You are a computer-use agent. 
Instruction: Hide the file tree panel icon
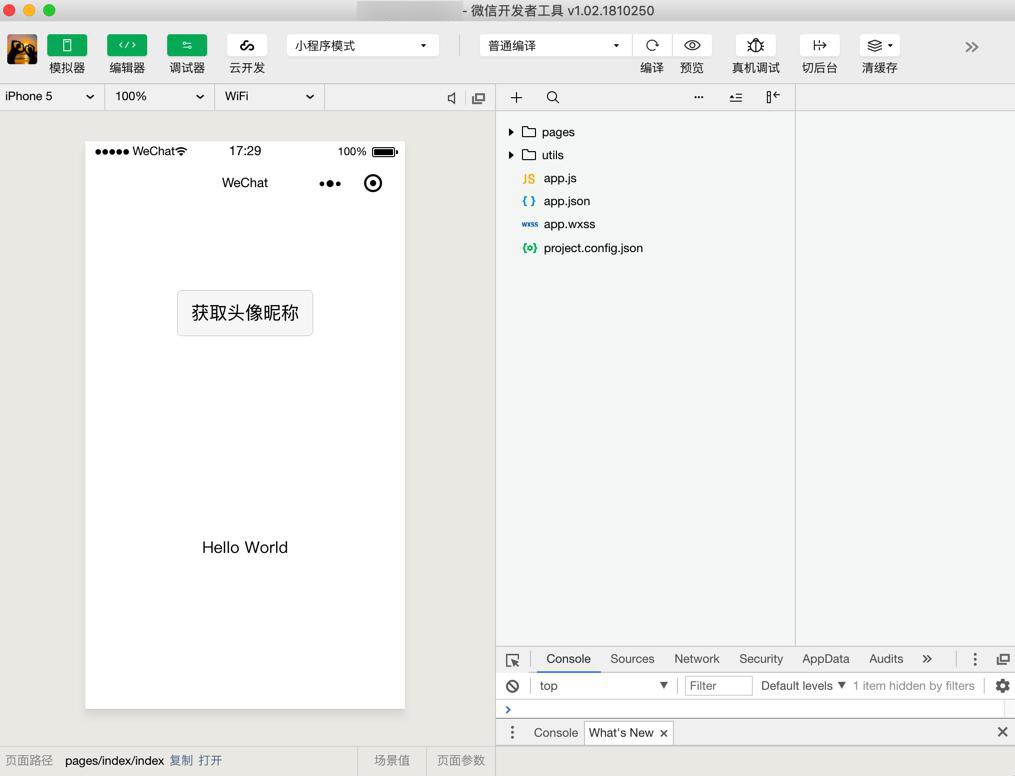coord(773,97)
